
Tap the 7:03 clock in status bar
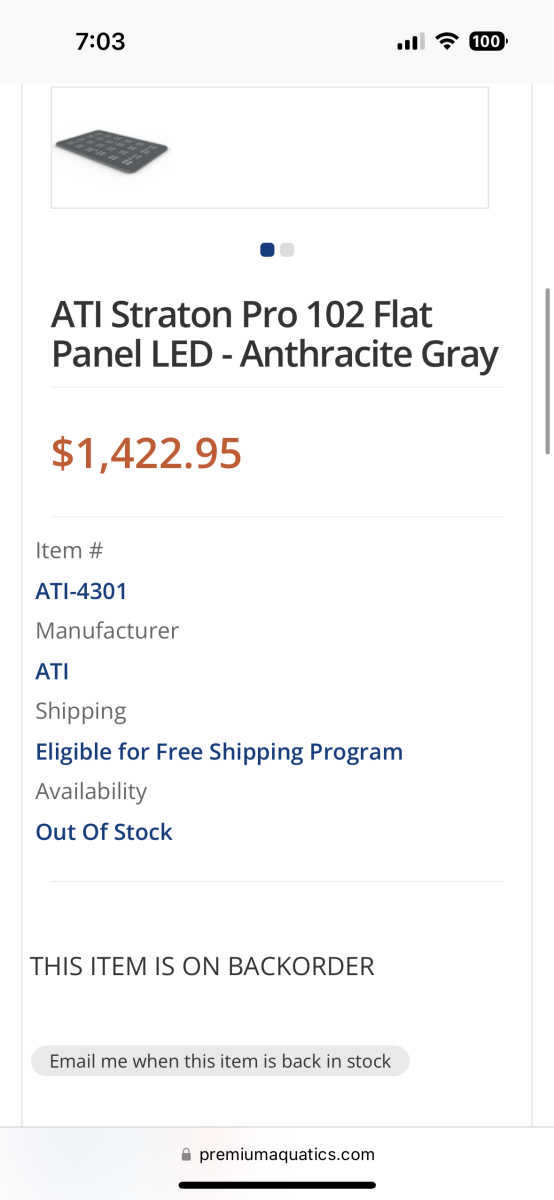click(x=100, y=41)
